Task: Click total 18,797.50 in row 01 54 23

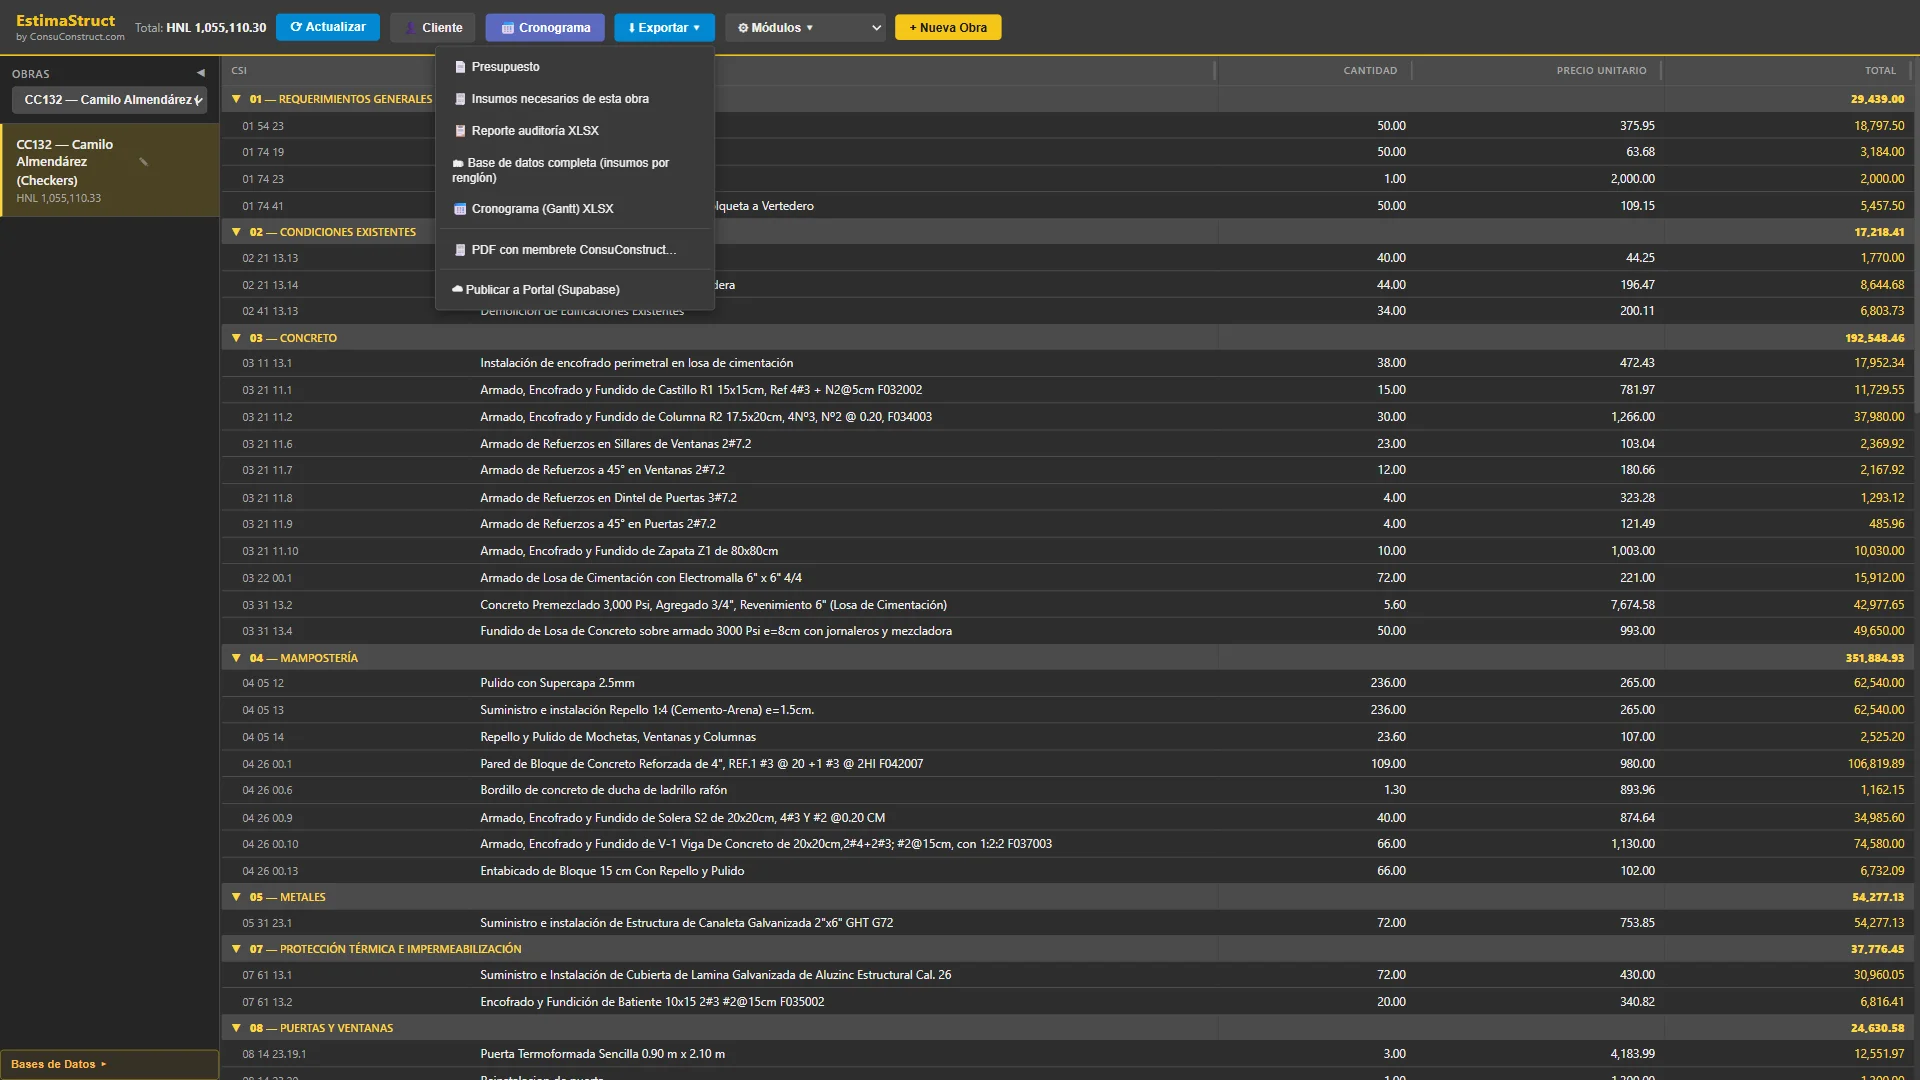Action: pos(1879,126)
